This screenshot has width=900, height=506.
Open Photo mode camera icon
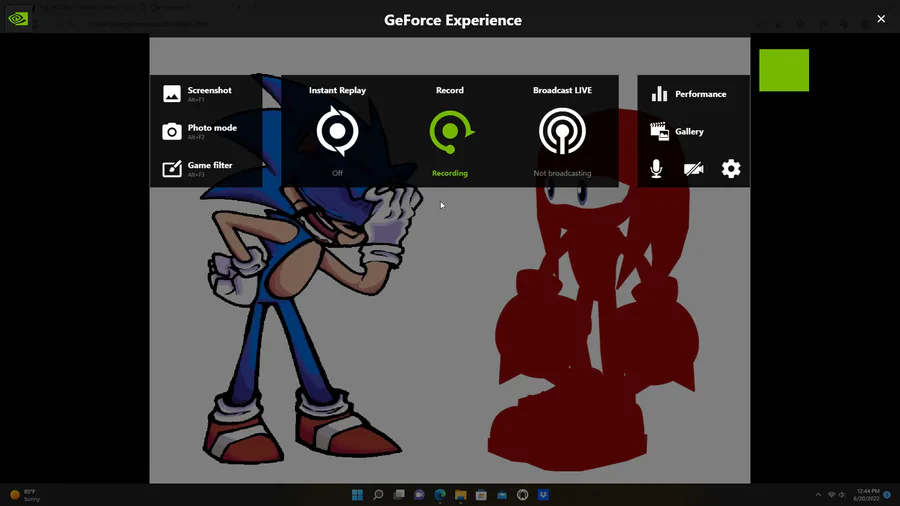tap(172, 131)
